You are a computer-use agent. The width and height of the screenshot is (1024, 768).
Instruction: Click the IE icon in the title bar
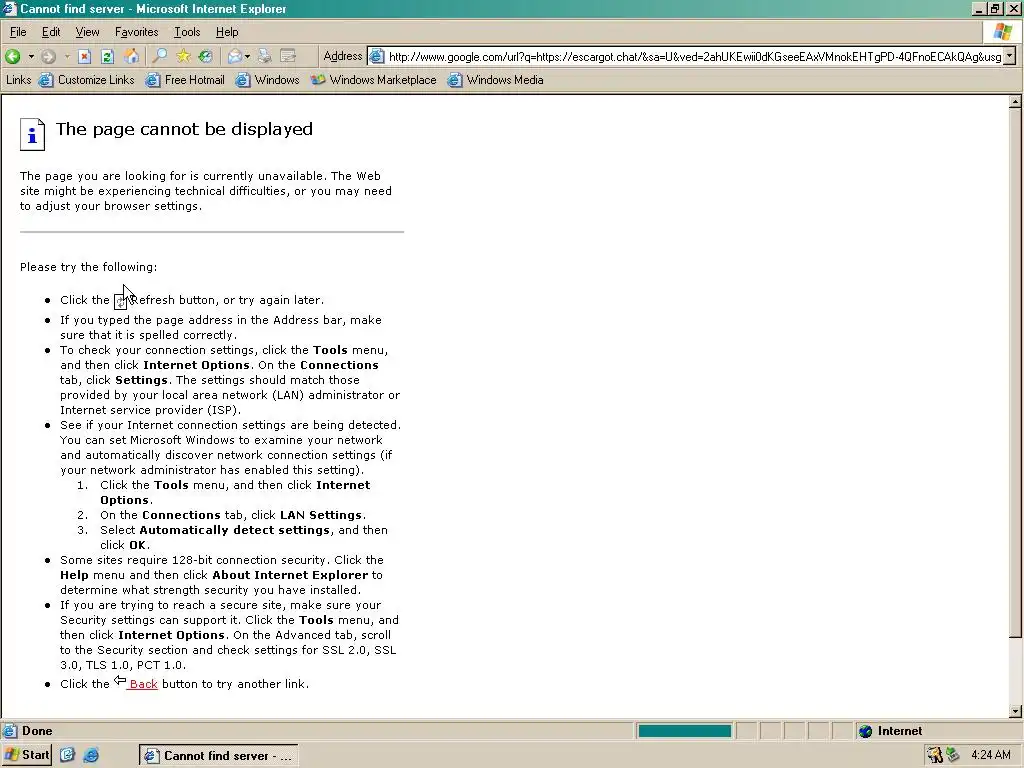pos(9,8)
